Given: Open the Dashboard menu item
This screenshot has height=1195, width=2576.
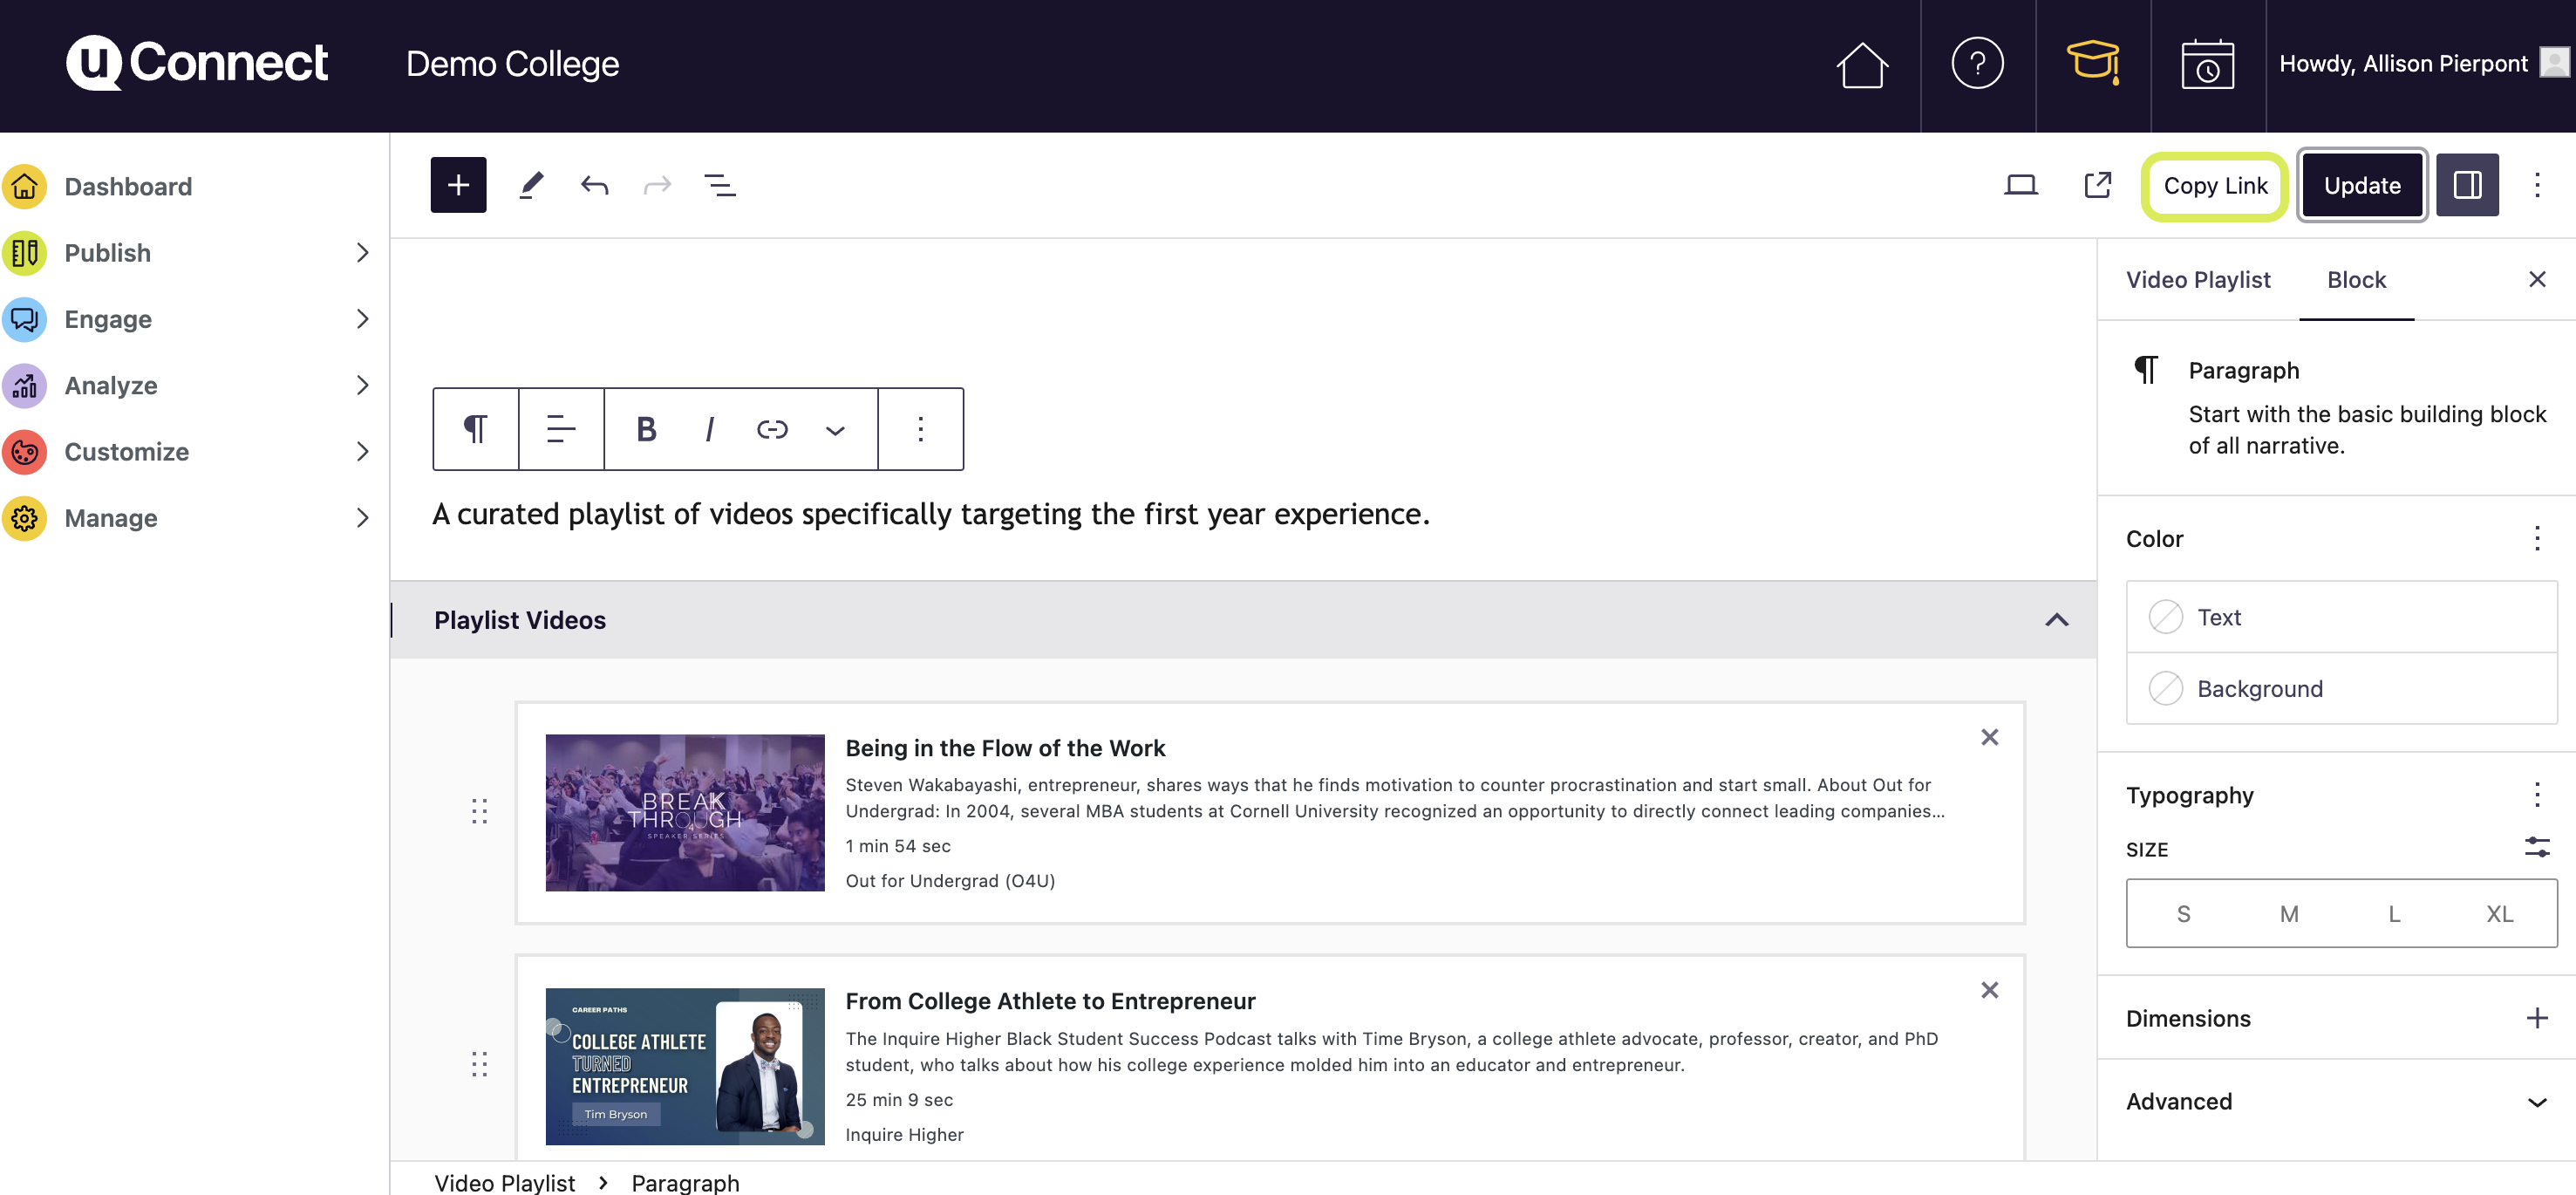Looking at the screenshot, I should [x=128, y=187].
